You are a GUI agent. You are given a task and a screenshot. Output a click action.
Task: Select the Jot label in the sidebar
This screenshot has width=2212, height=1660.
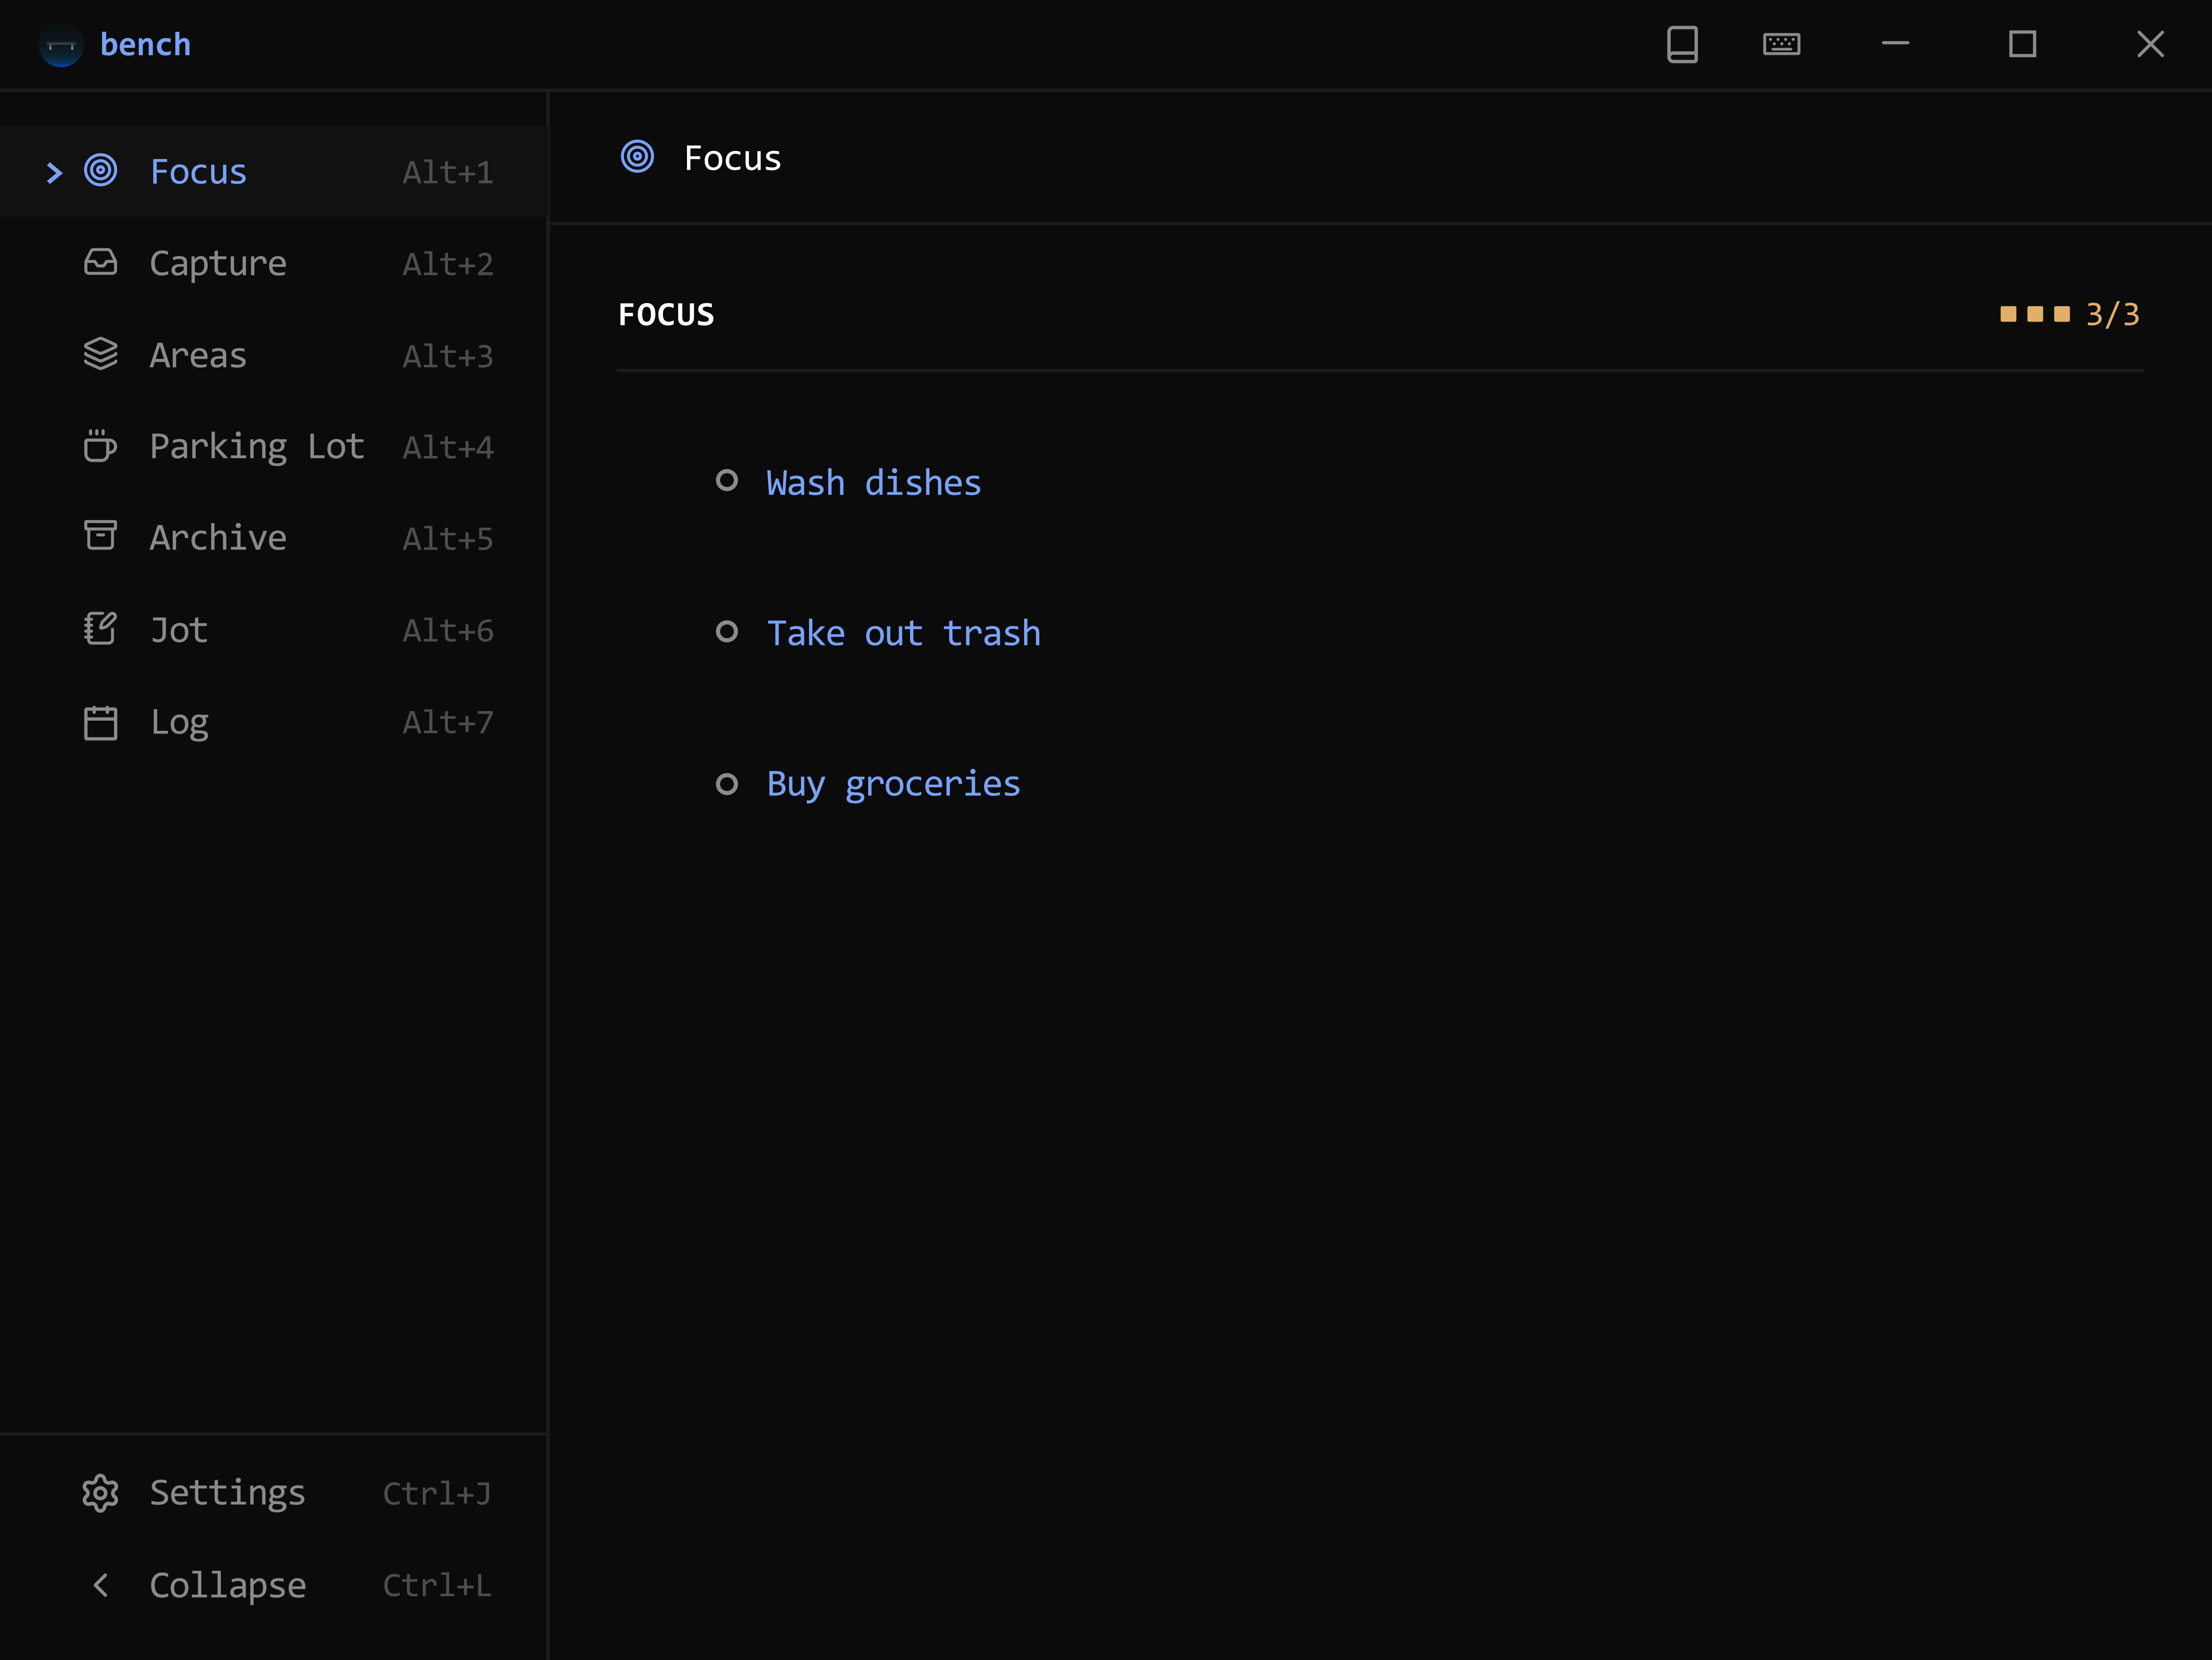(179, 630)
